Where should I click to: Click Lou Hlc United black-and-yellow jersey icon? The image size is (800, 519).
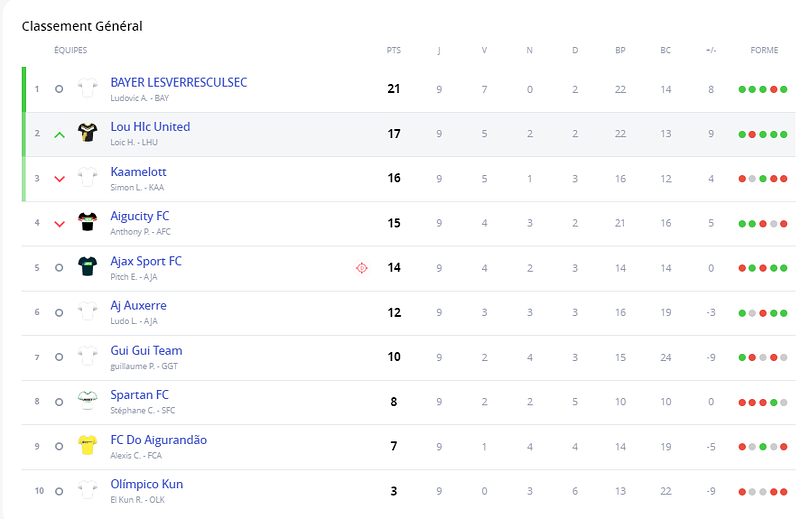(x=87, y=133)
